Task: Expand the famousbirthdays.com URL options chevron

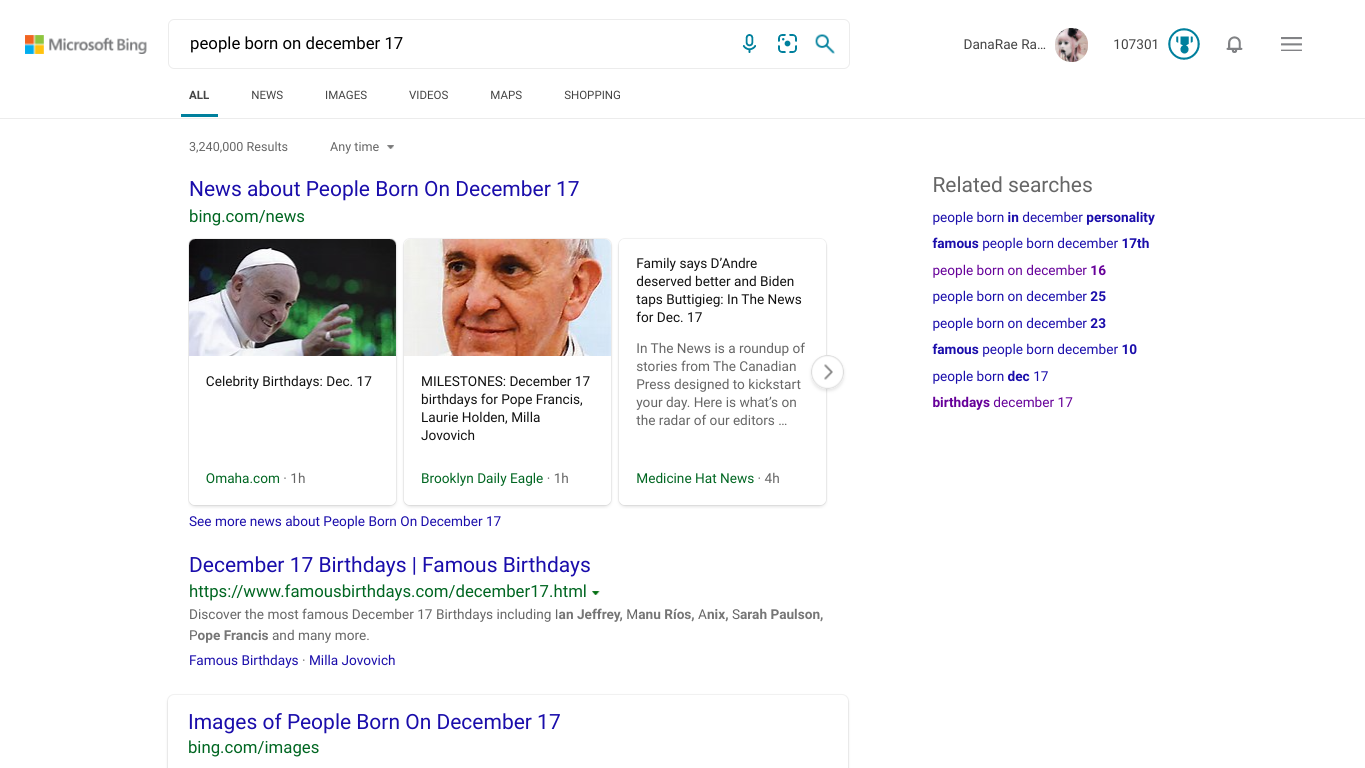Action: 597,592
